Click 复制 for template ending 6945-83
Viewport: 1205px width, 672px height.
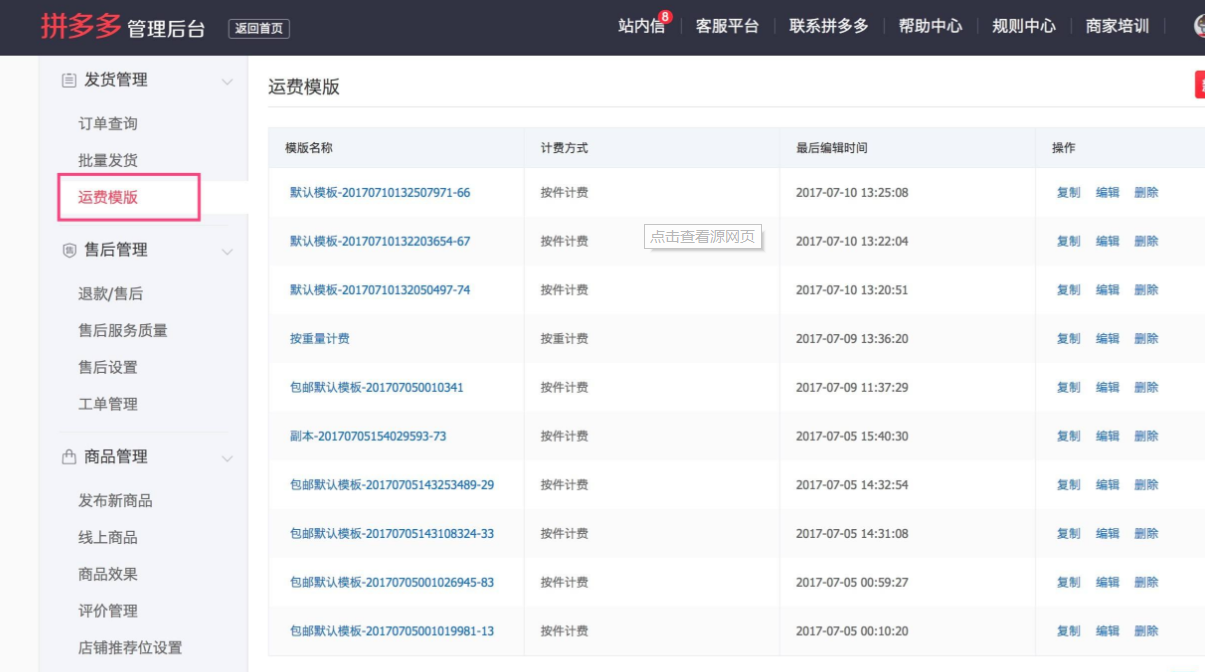click(x=1069, y=582)
